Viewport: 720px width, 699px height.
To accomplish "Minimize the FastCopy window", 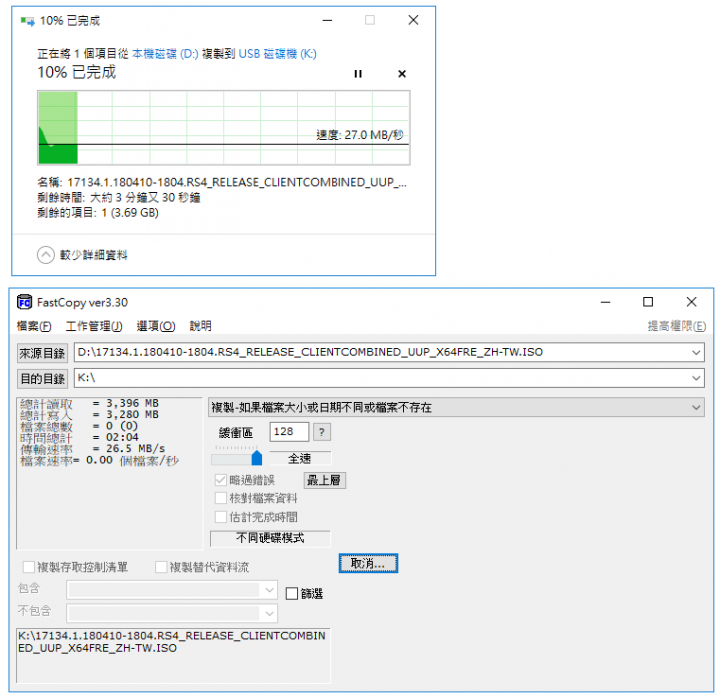I will click(x=606, y=302).
